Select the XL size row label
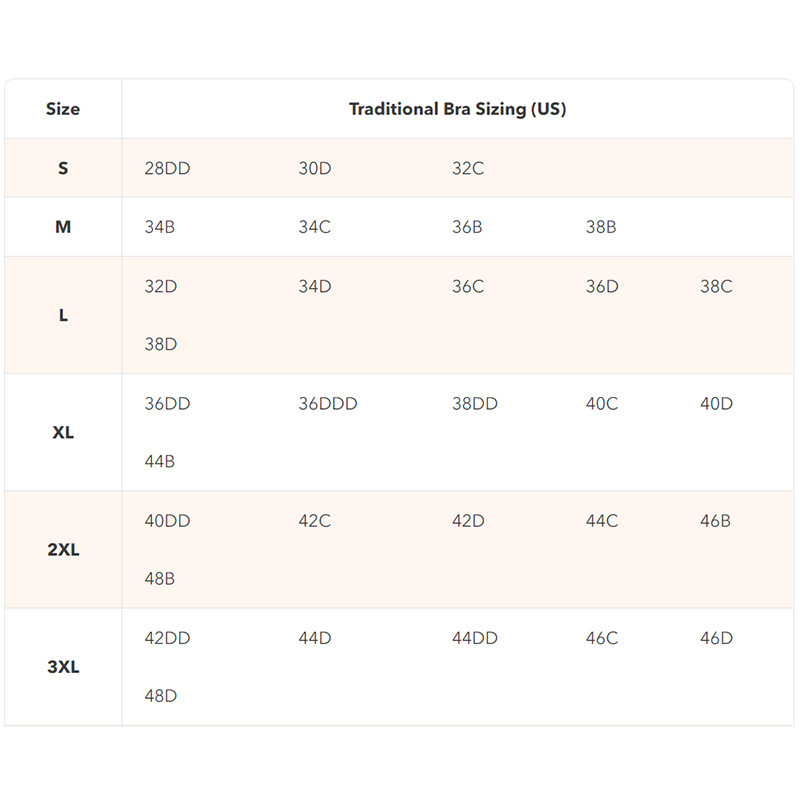 pos(63,433)
